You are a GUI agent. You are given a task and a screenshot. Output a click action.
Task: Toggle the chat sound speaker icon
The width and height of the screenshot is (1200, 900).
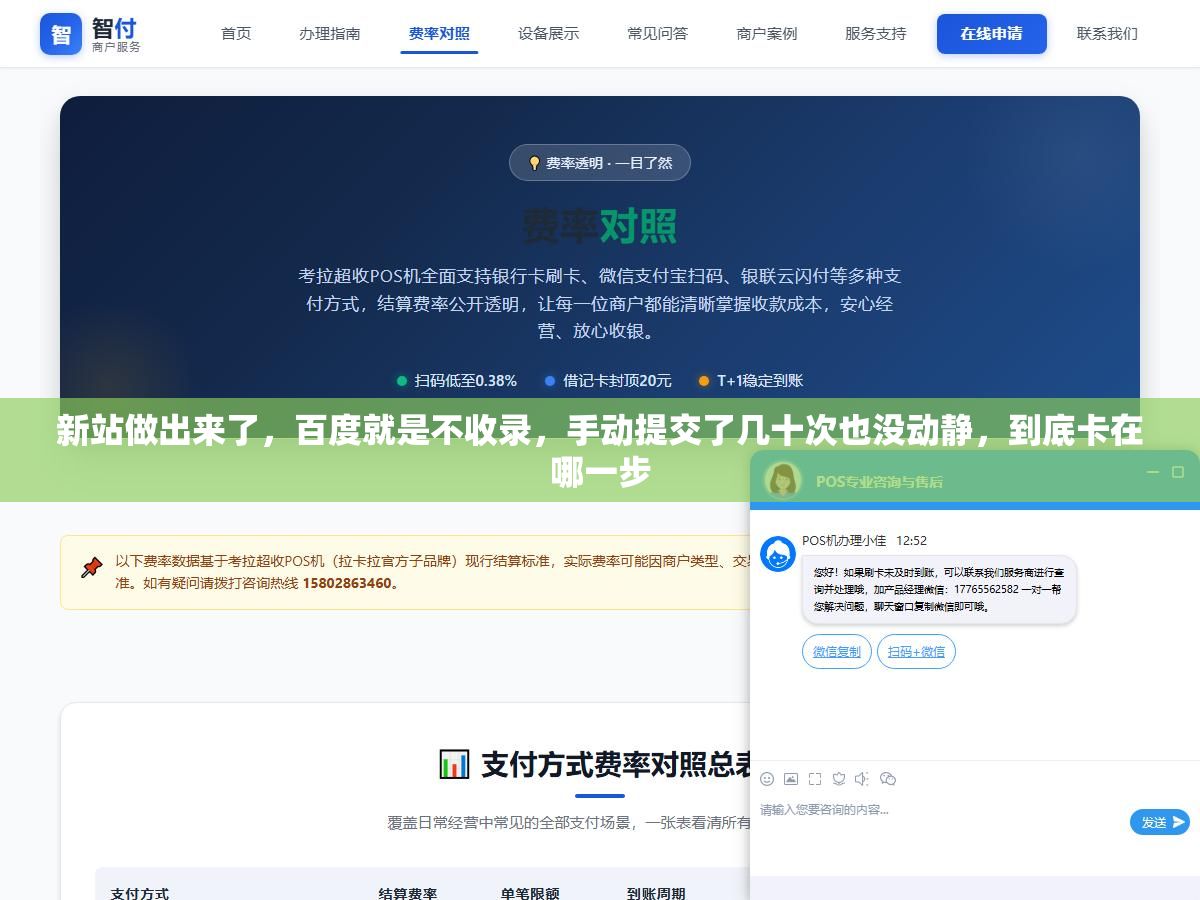(862, 779)
